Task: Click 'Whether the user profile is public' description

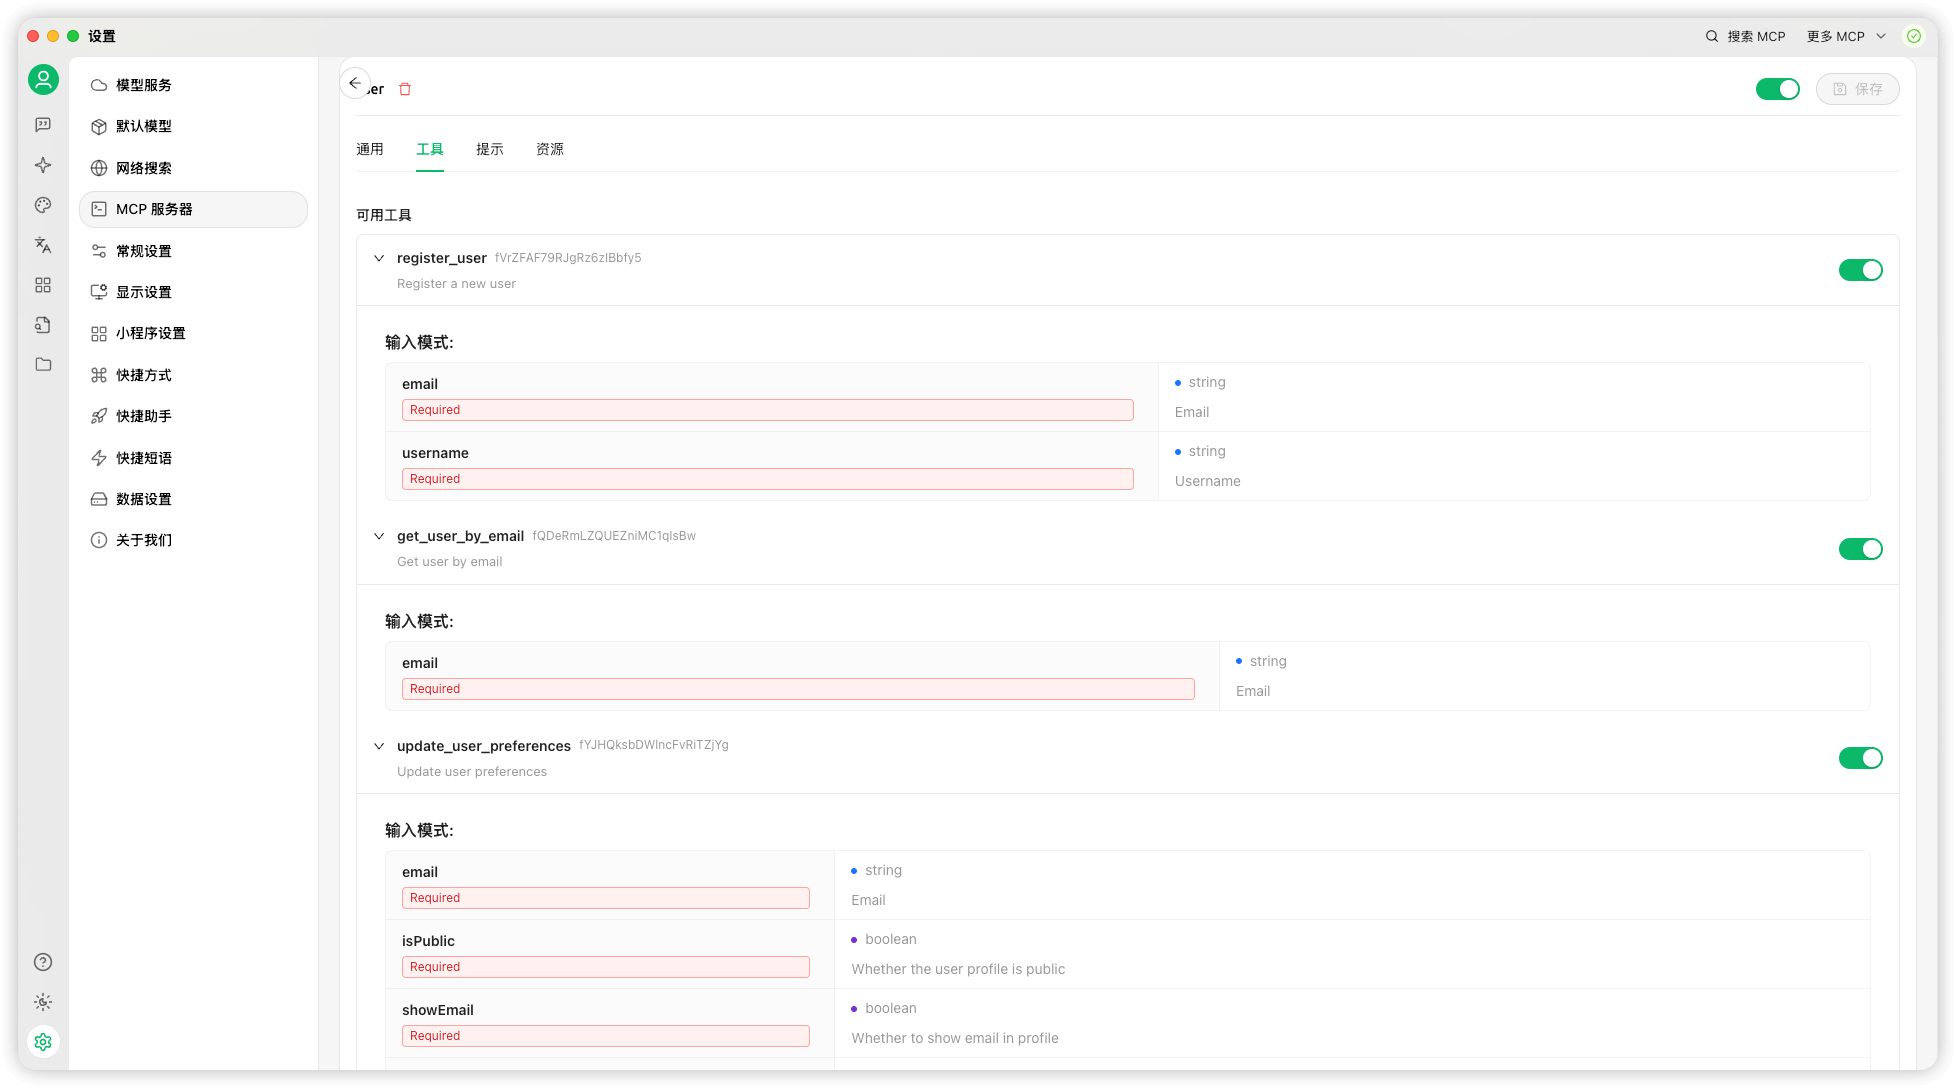Action: point(958,969)
